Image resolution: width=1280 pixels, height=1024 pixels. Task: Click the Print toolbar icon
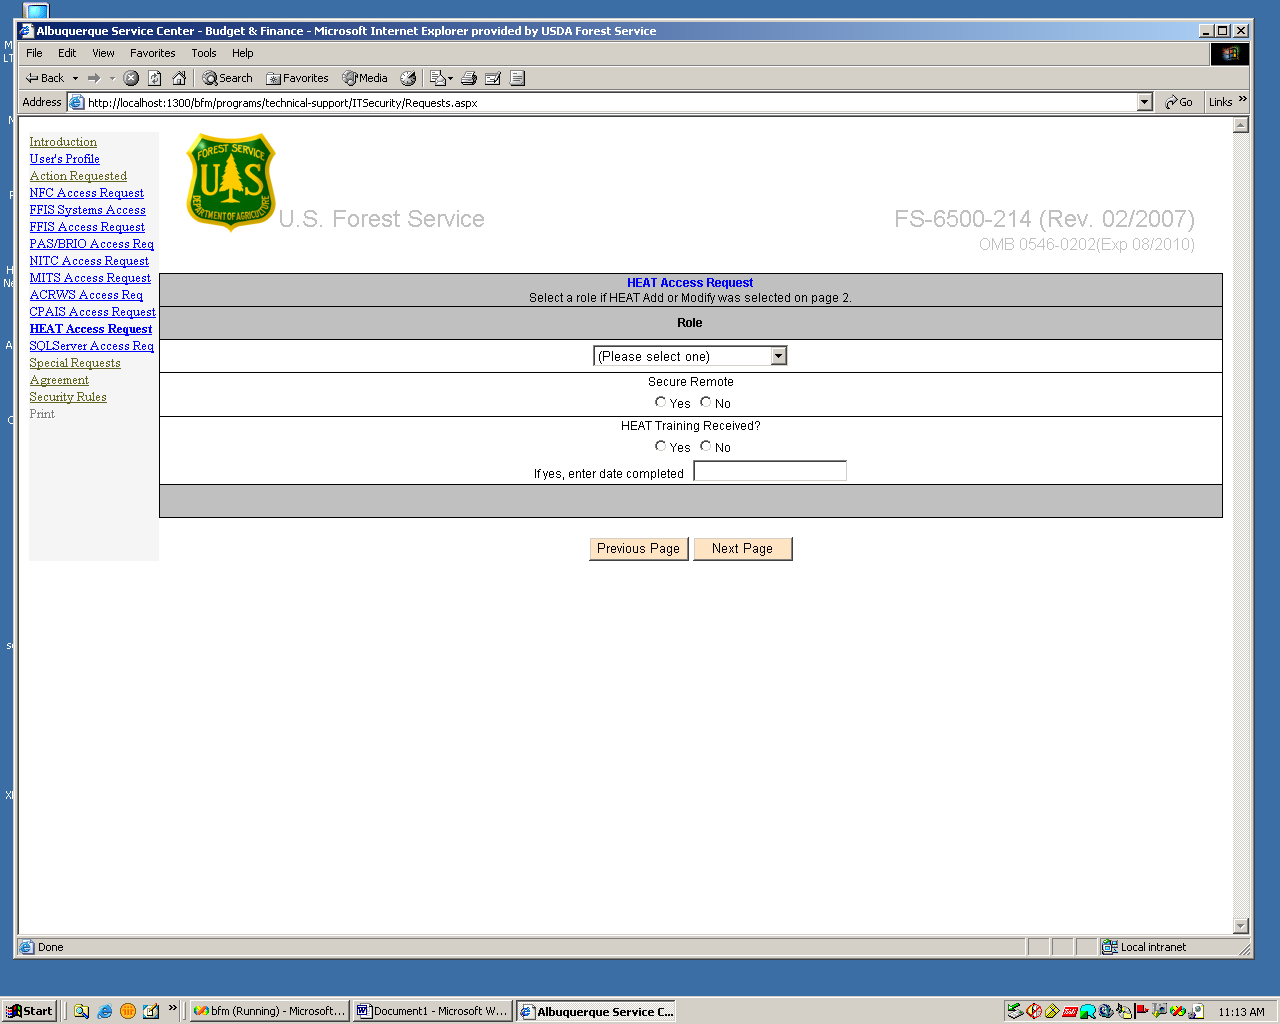point(468,78)
